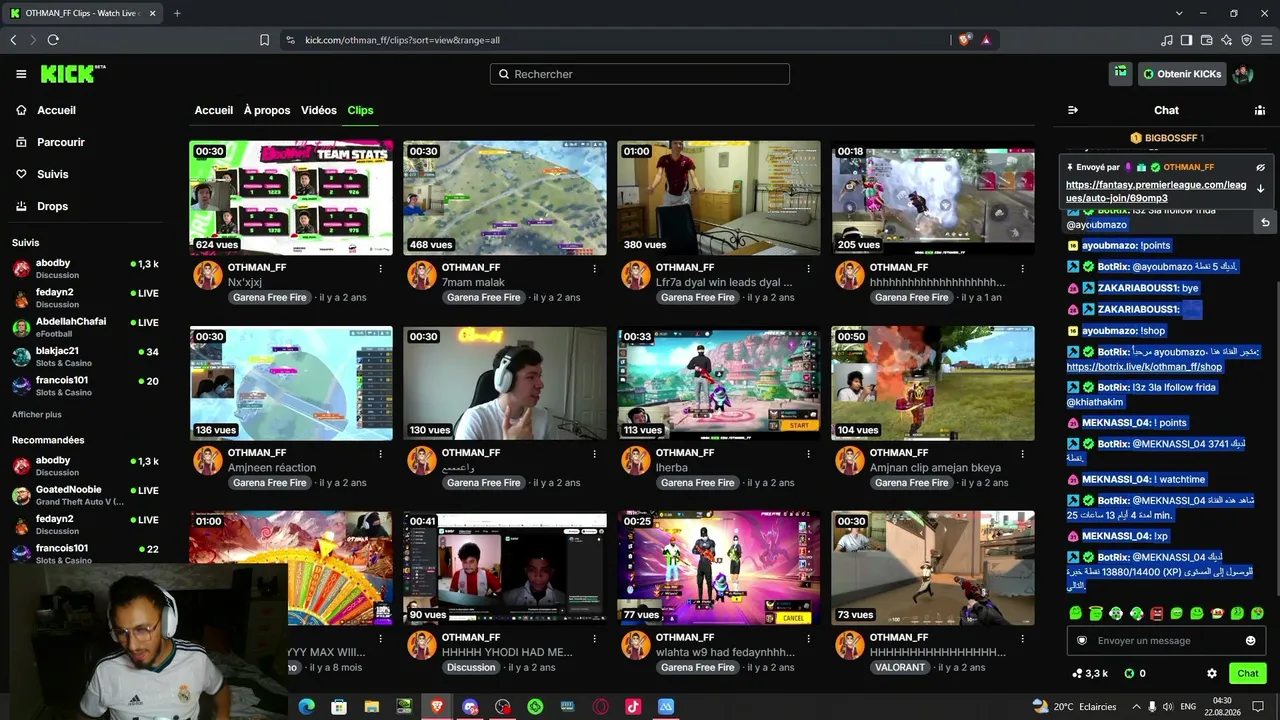Open the Brave VPN shield icon
Image resolution: width=1280 pixels, height=720 pixels.
pos(1246,40)
